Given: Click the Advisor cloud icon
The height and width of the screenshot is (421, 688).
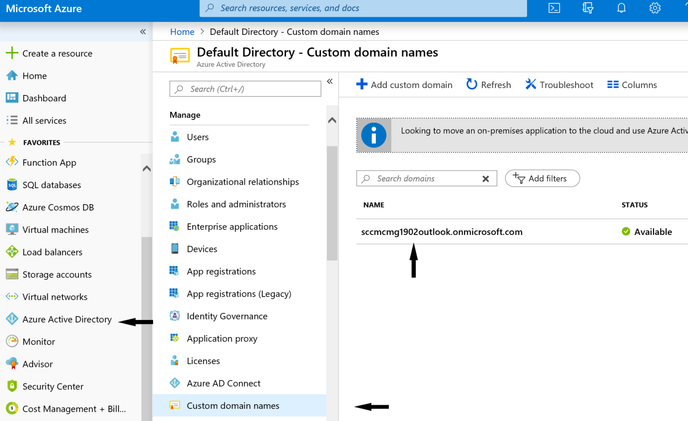Looking at the screenshot, I should (12, 363).
